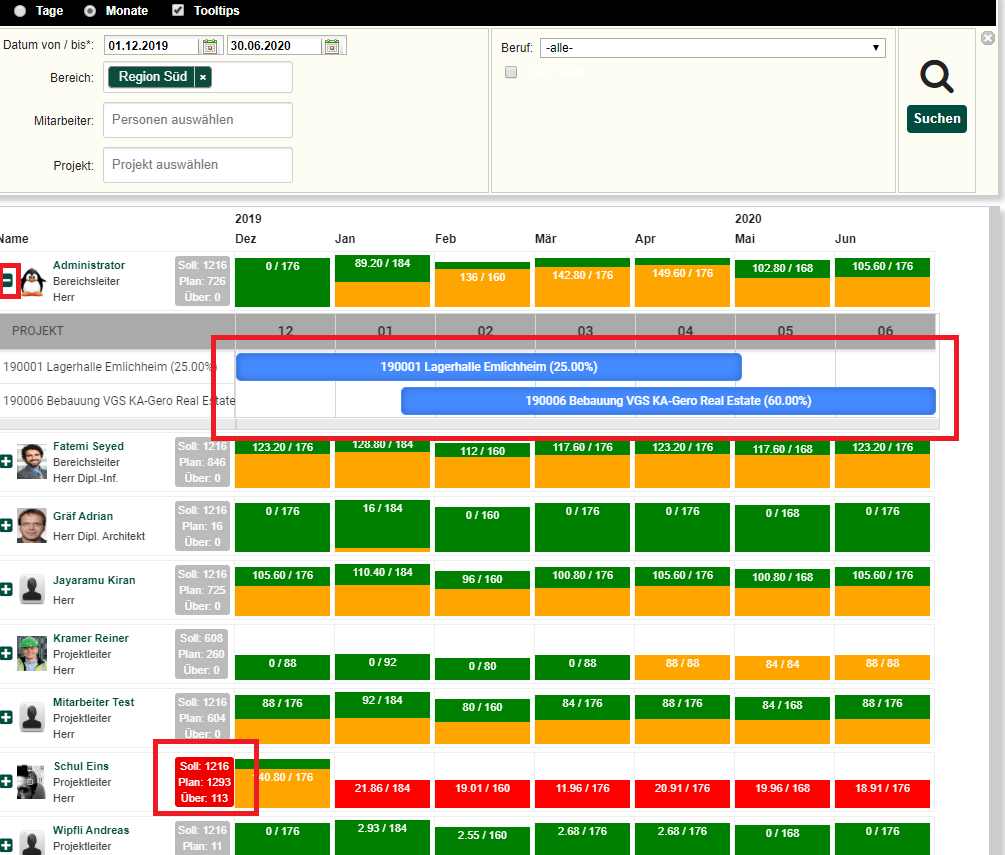The width and height of the screenshot is (1005, 855).
Task: Open the end date calendar picker
Action: point(333,46)
